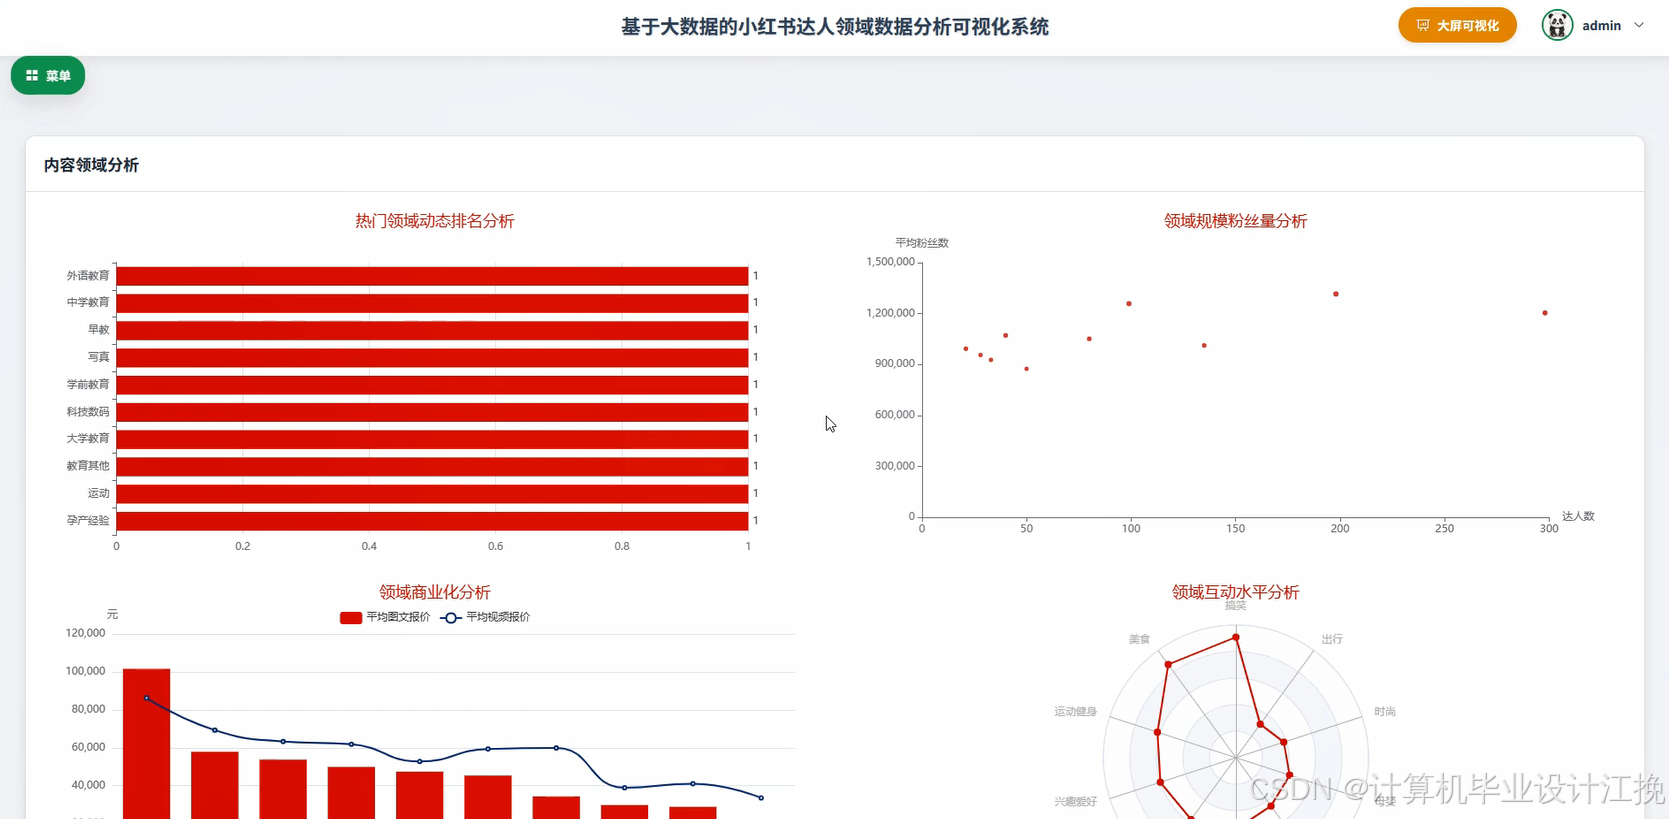This screenshot has height=819, width=1669.
Task: Toggle 平均视频报价 legend series
Action: click(485, 617)
